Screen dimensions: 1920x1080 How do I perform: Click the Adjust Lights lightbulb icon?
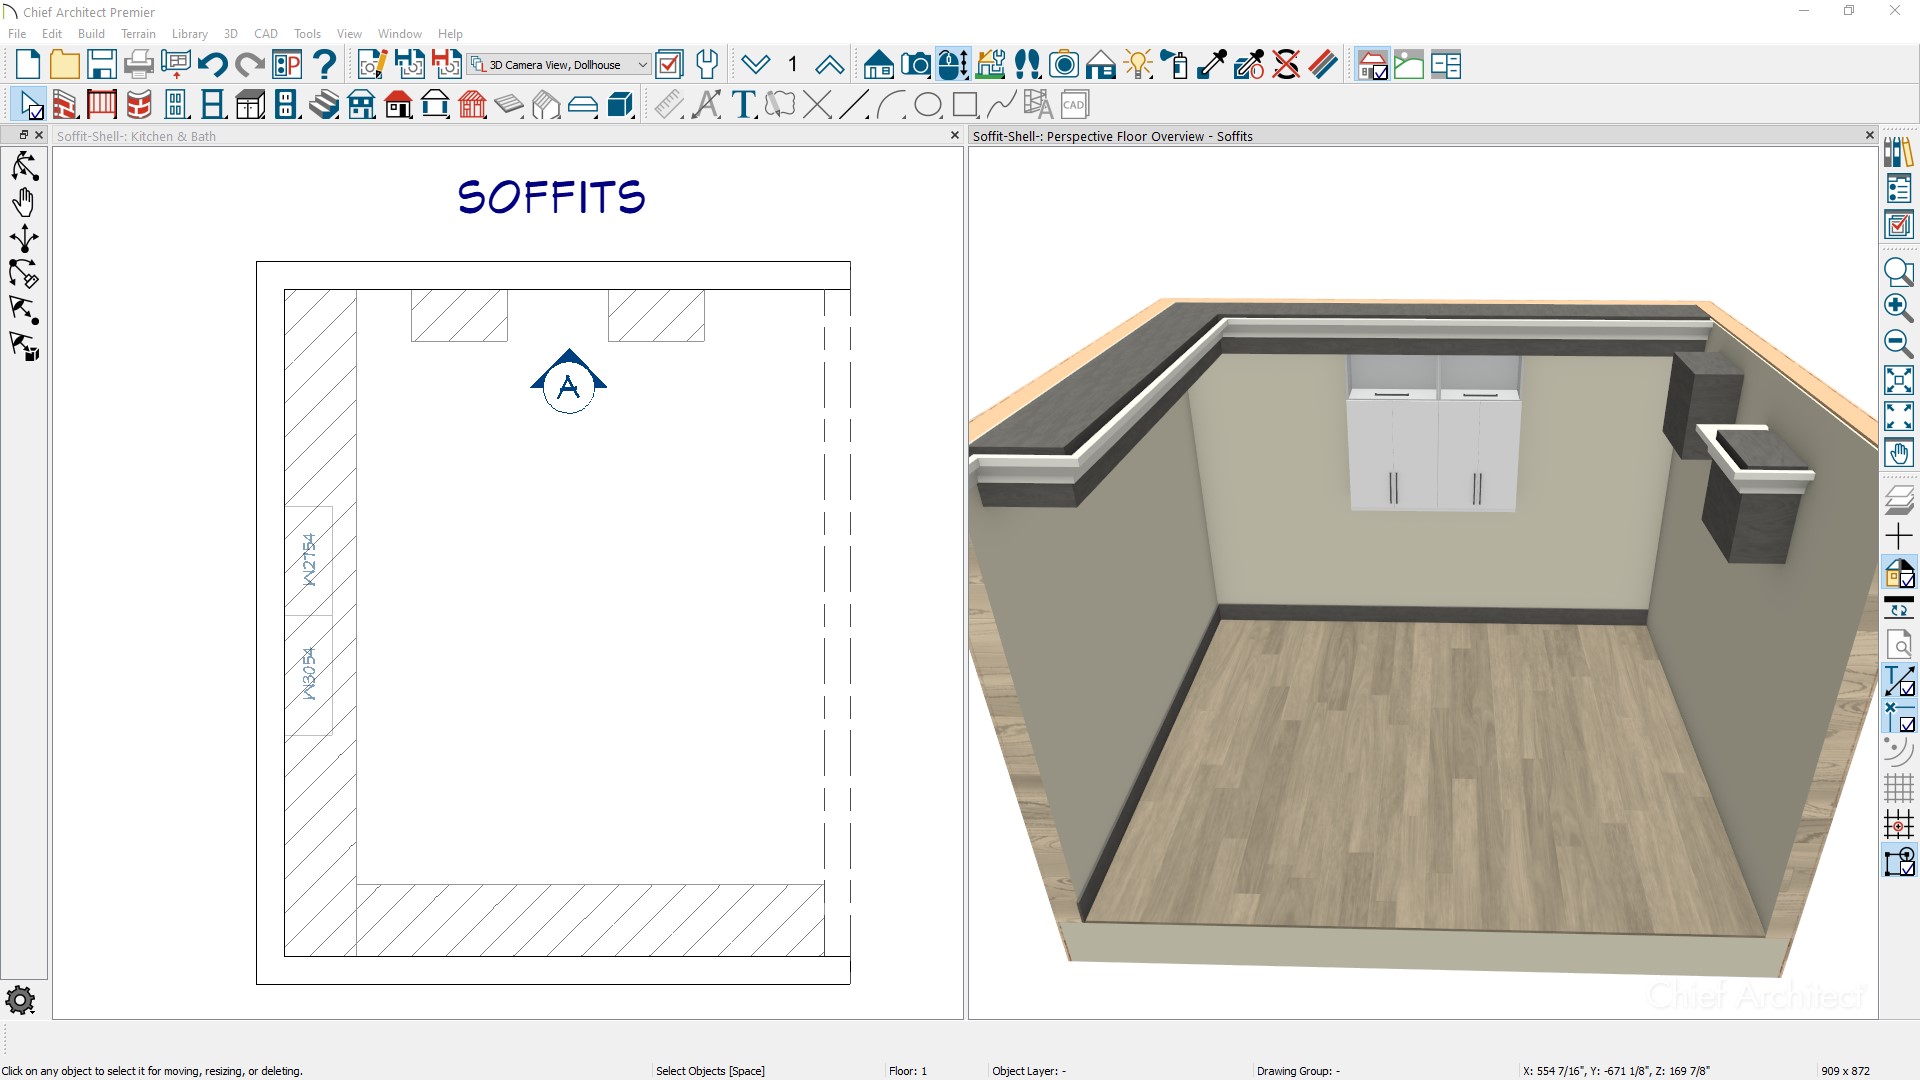tap(1138, 65)
